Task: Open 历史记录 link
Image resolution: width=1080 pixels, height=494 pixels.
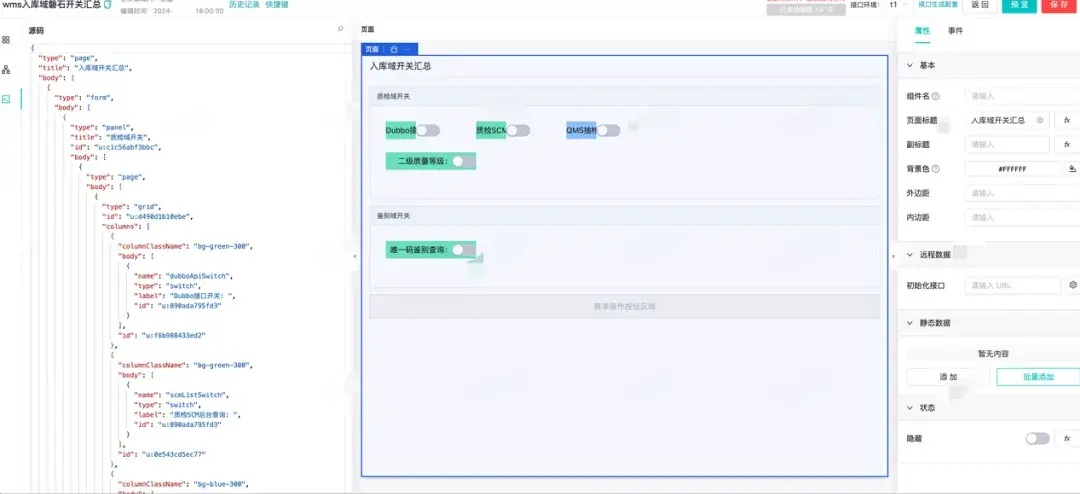Action: tap(244, 5)
